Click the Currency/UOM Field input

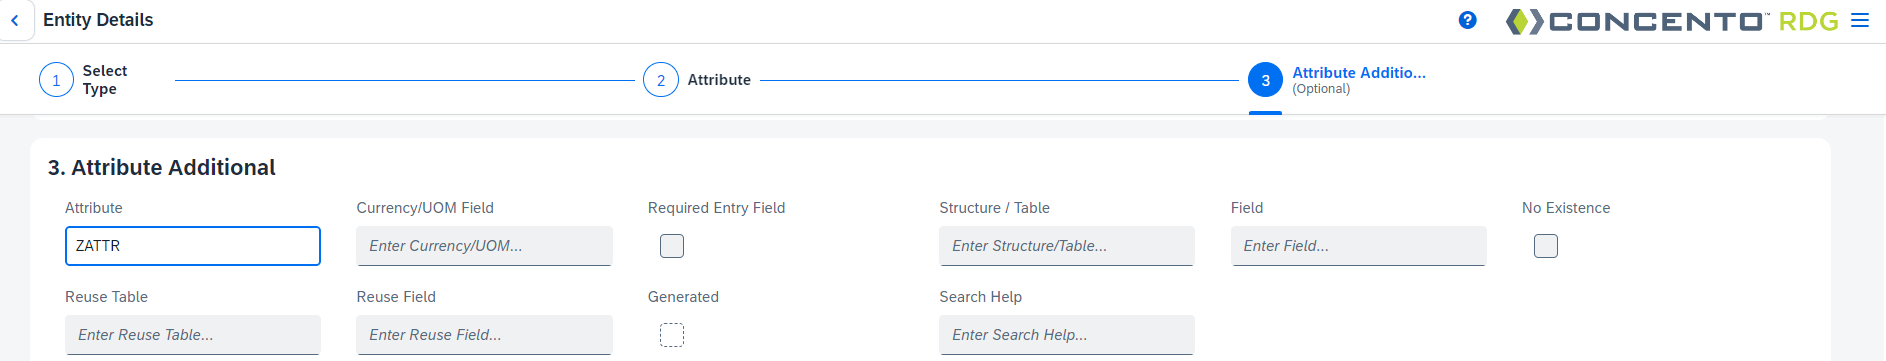click(484, 246)
